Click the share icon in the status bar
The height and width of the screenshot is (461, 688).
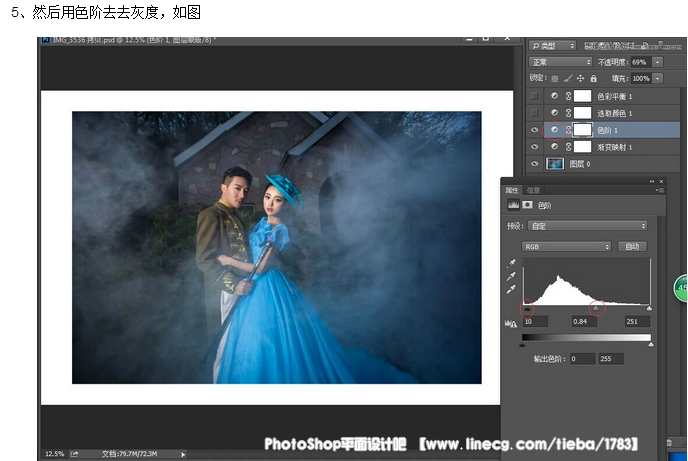tap(74, 454)
